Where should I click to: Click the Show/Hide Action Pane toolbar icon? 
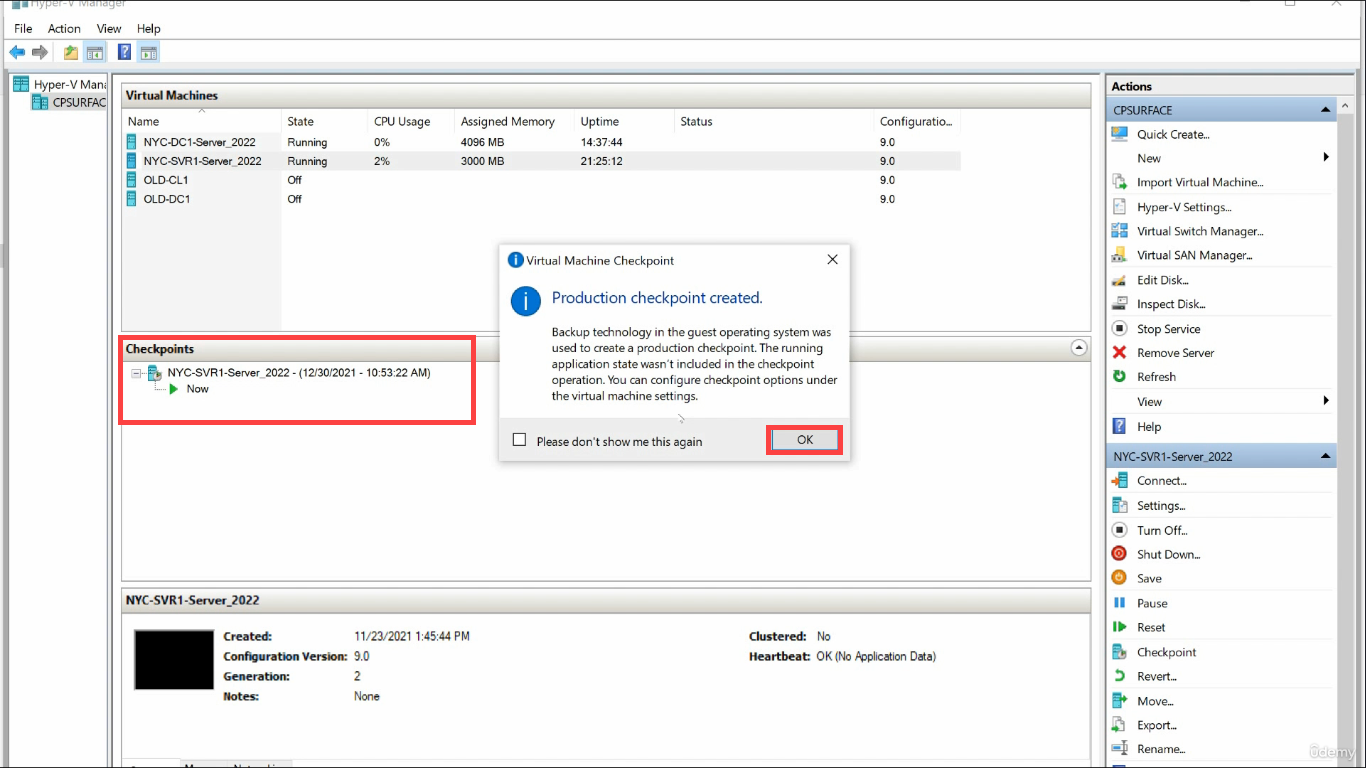point(148,52)
